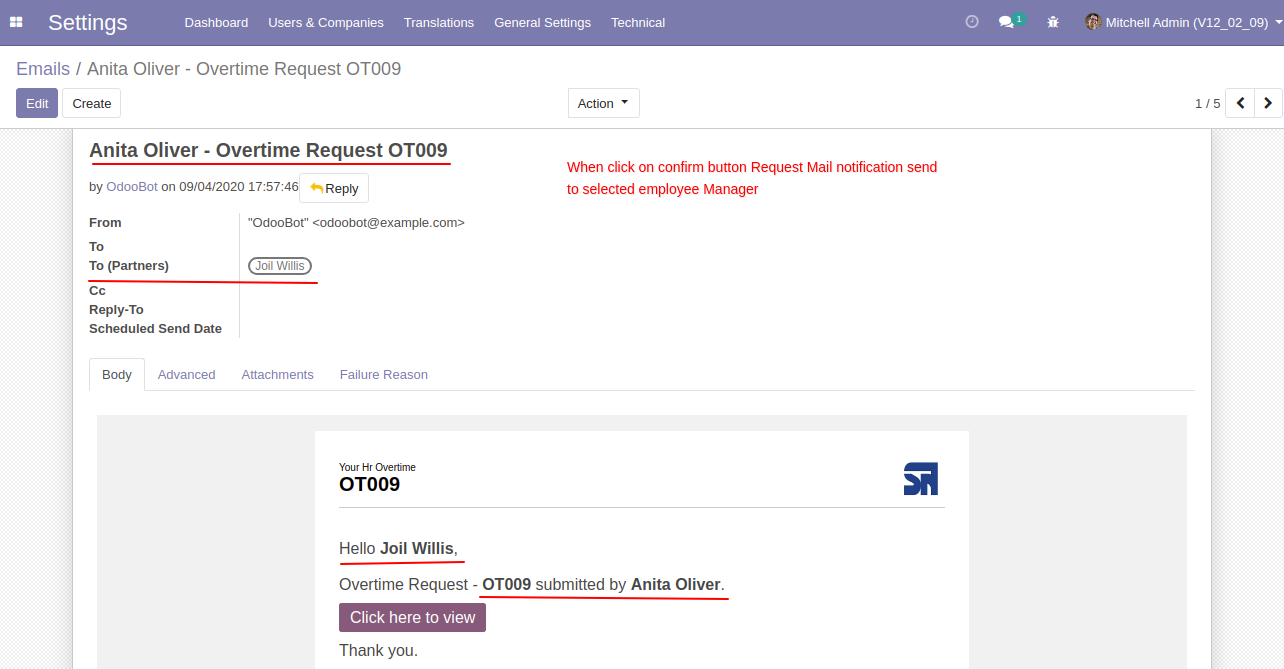
Task: Switch to the Failure Reason tab
Action: pos(384,374)
